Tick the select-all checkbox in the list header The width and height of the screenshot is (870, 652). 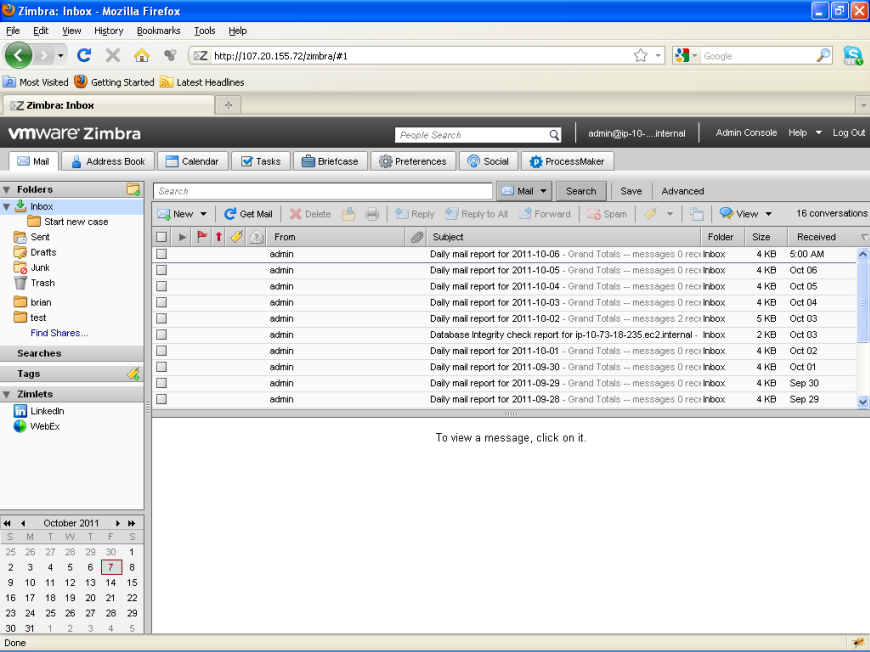[161, 237]
